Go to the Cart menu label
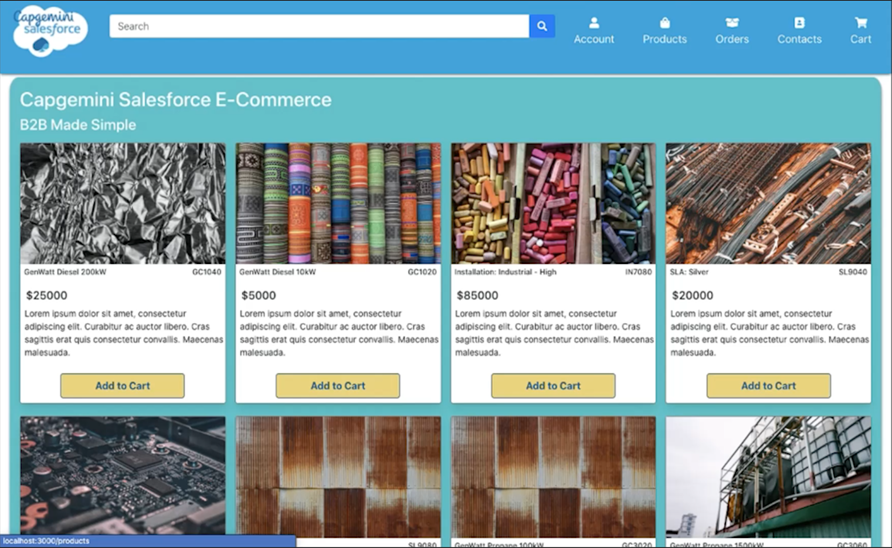 point(861,39)
